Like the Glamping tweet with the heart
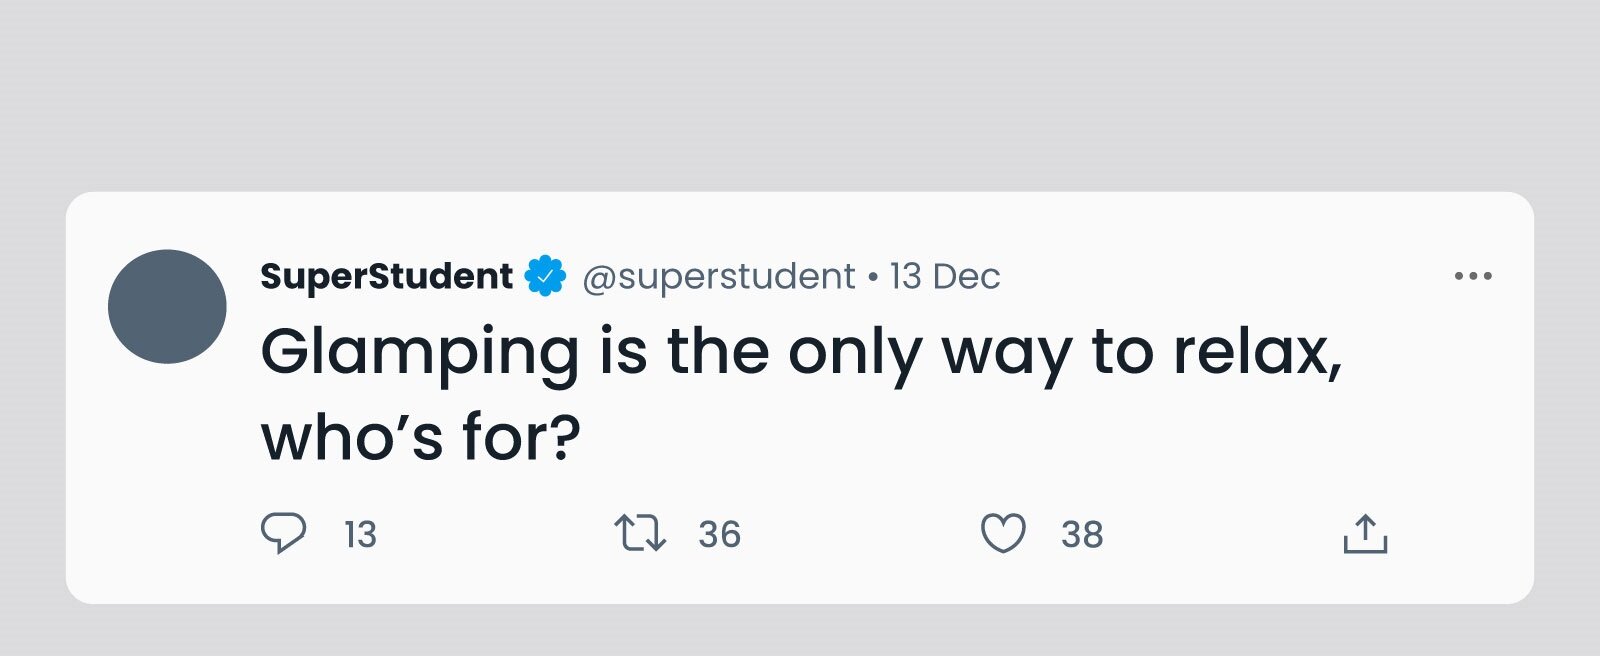 1002,533
